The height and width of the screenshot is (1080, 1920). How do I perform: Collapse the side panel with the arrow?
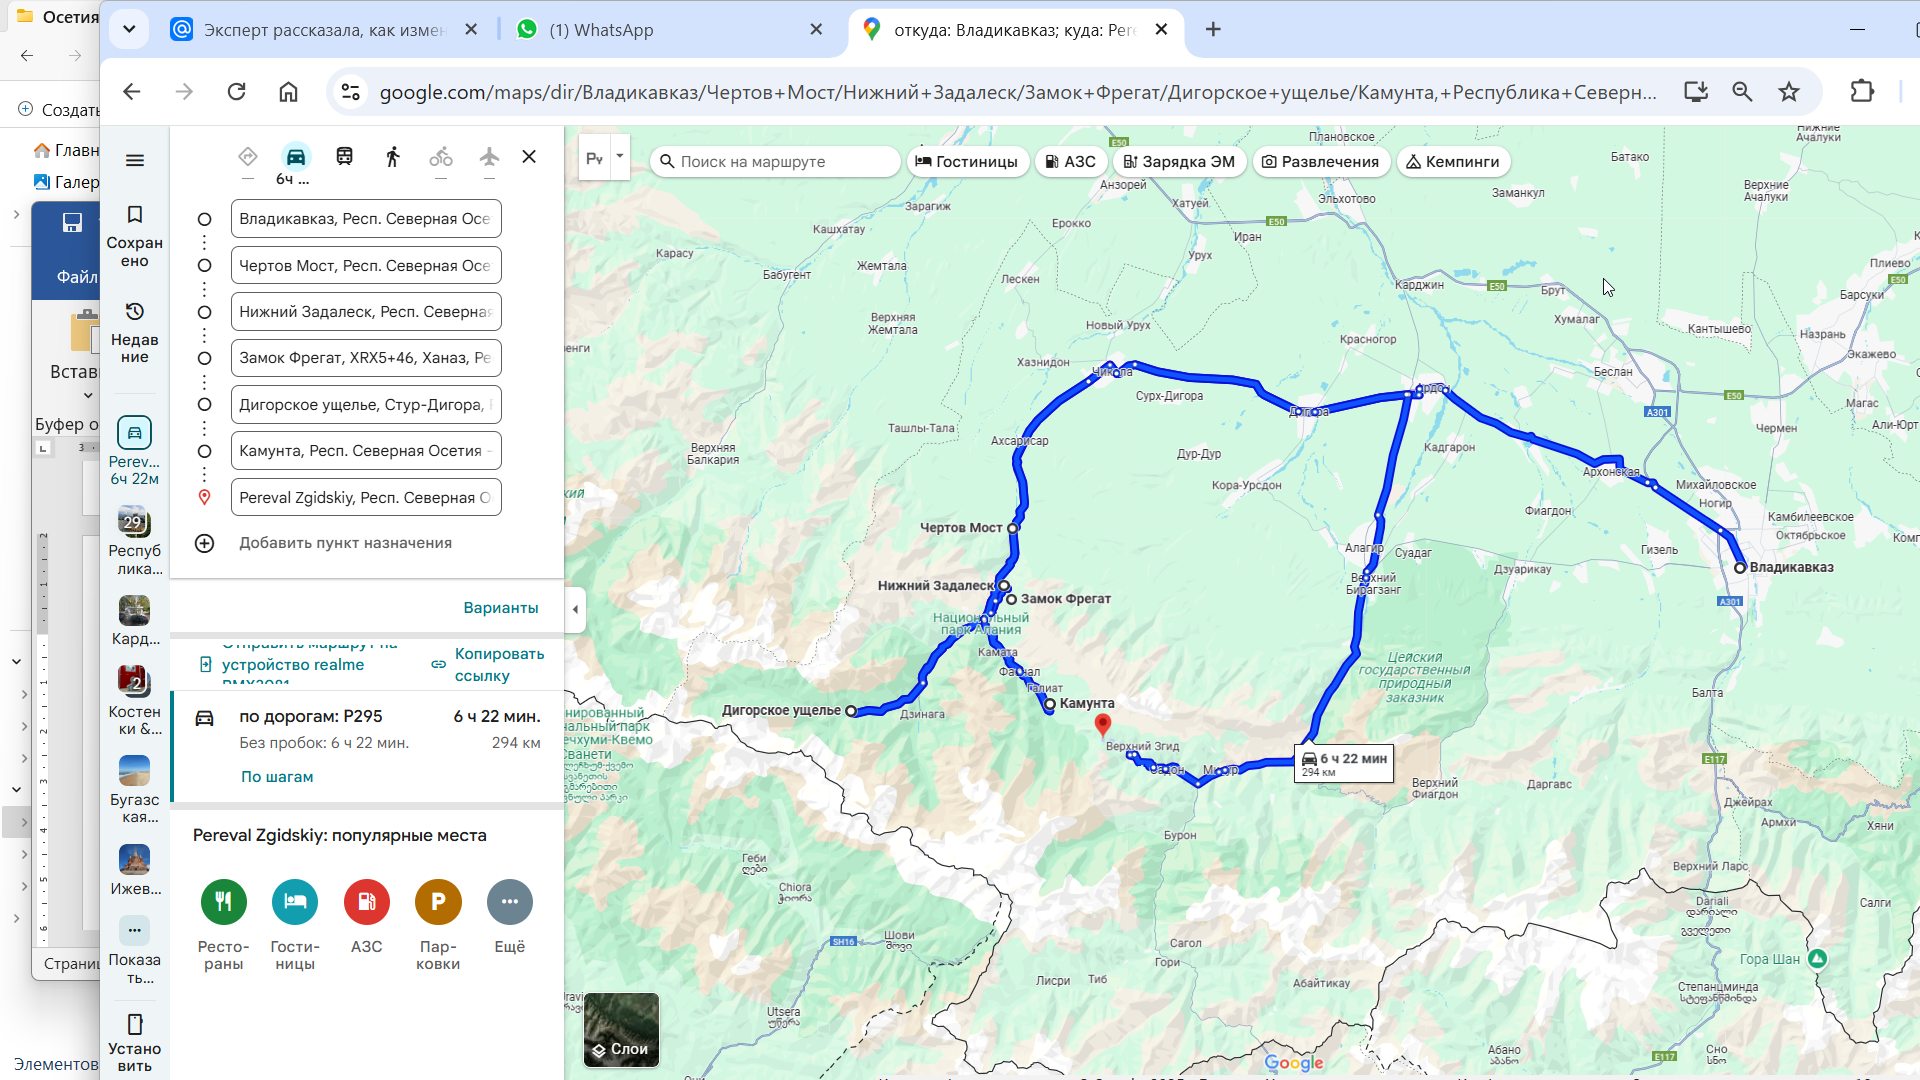coord(575,608)
